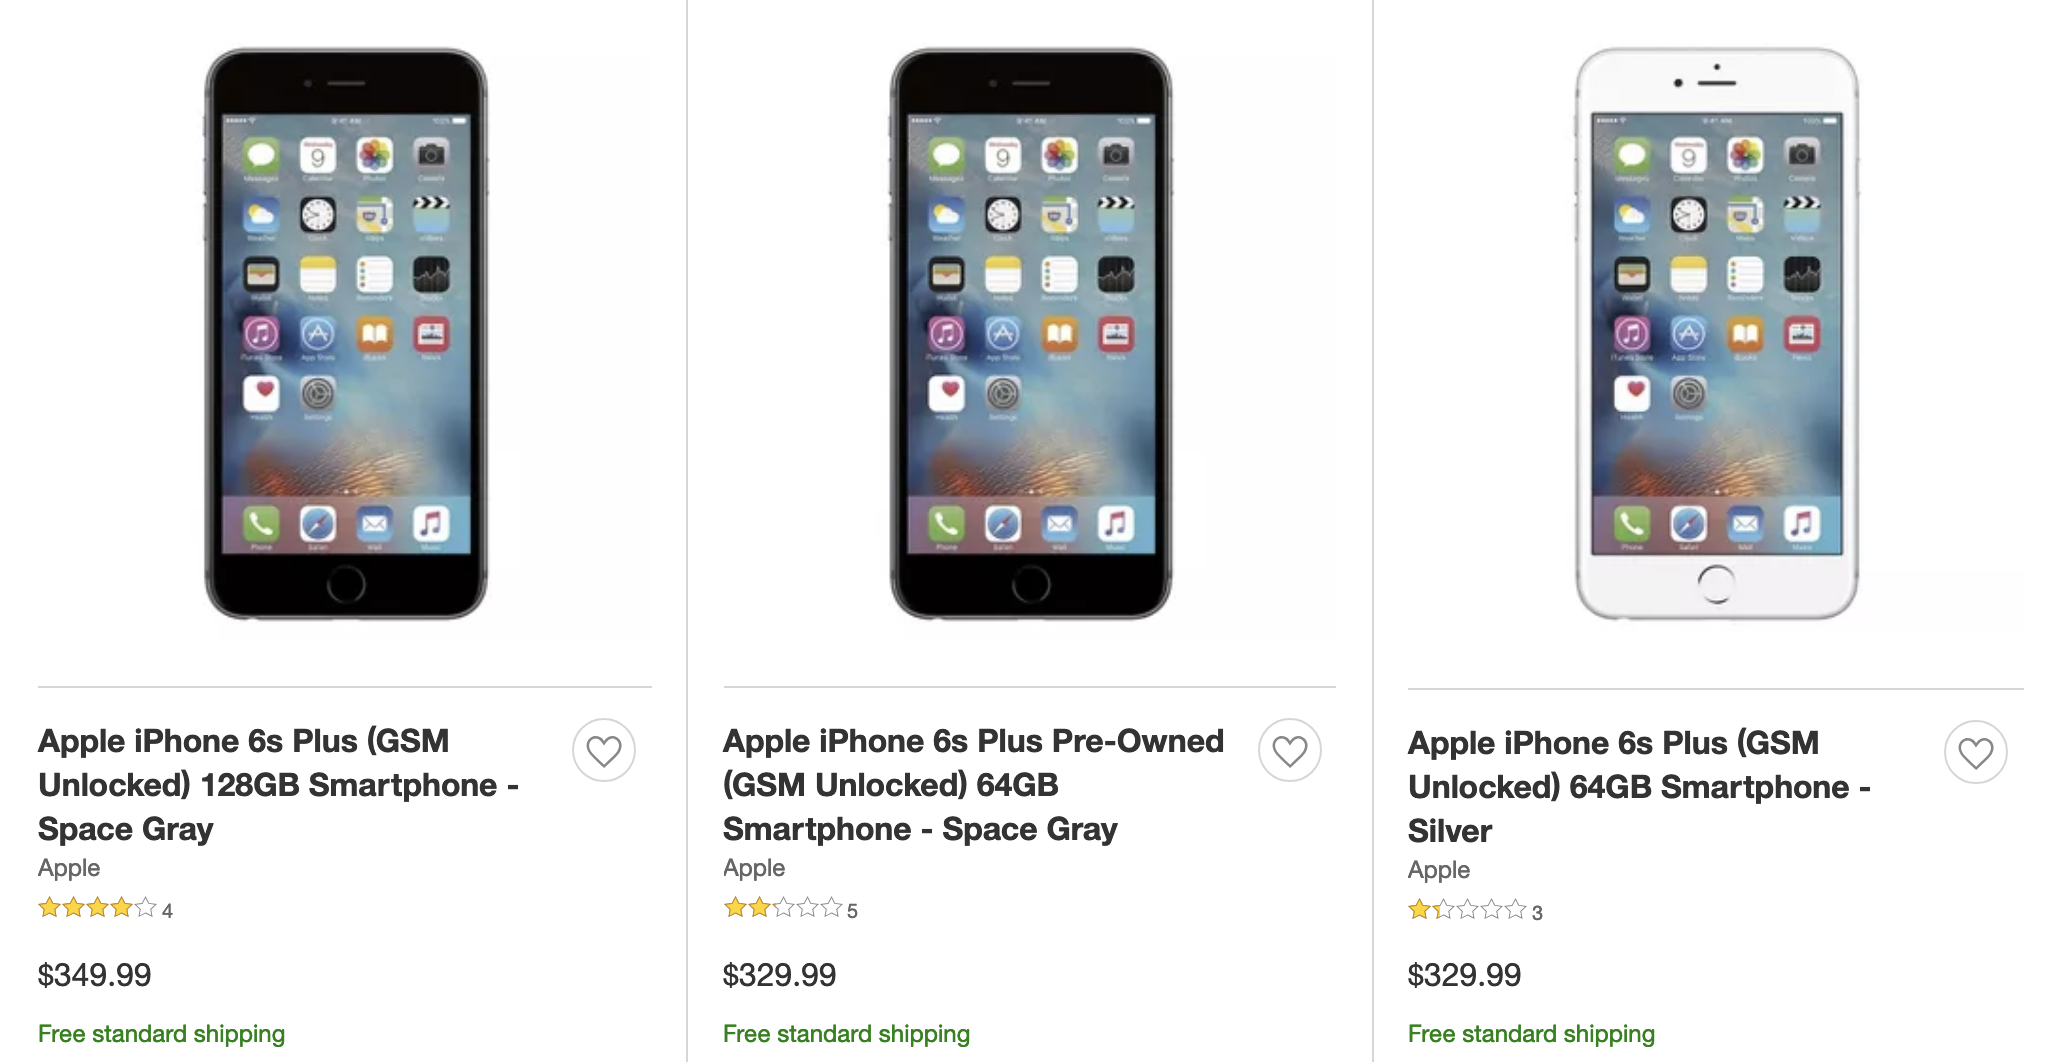Click Apple brand link under the Pre-Owned iPhone

coord(754,868)
